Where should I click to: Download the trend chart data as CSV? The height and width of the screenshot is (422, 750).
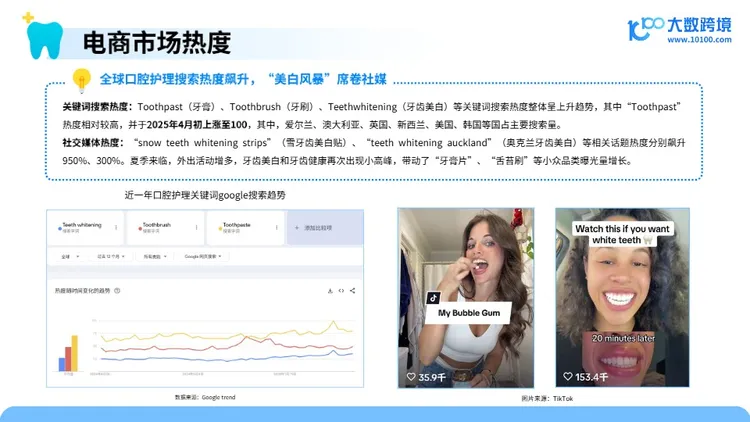(x=330, y=290)
